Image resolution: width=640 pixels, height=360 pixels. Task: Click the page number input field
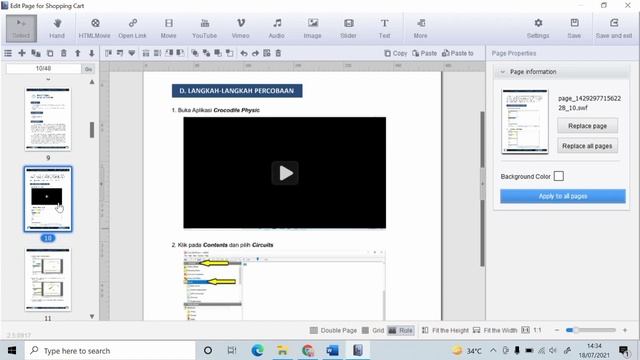pyautogui.click(x=43, y=69)
